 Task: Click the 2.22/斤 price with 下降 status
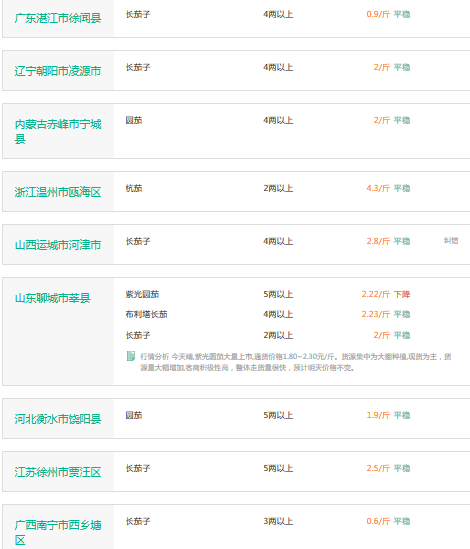coord(376,294)
